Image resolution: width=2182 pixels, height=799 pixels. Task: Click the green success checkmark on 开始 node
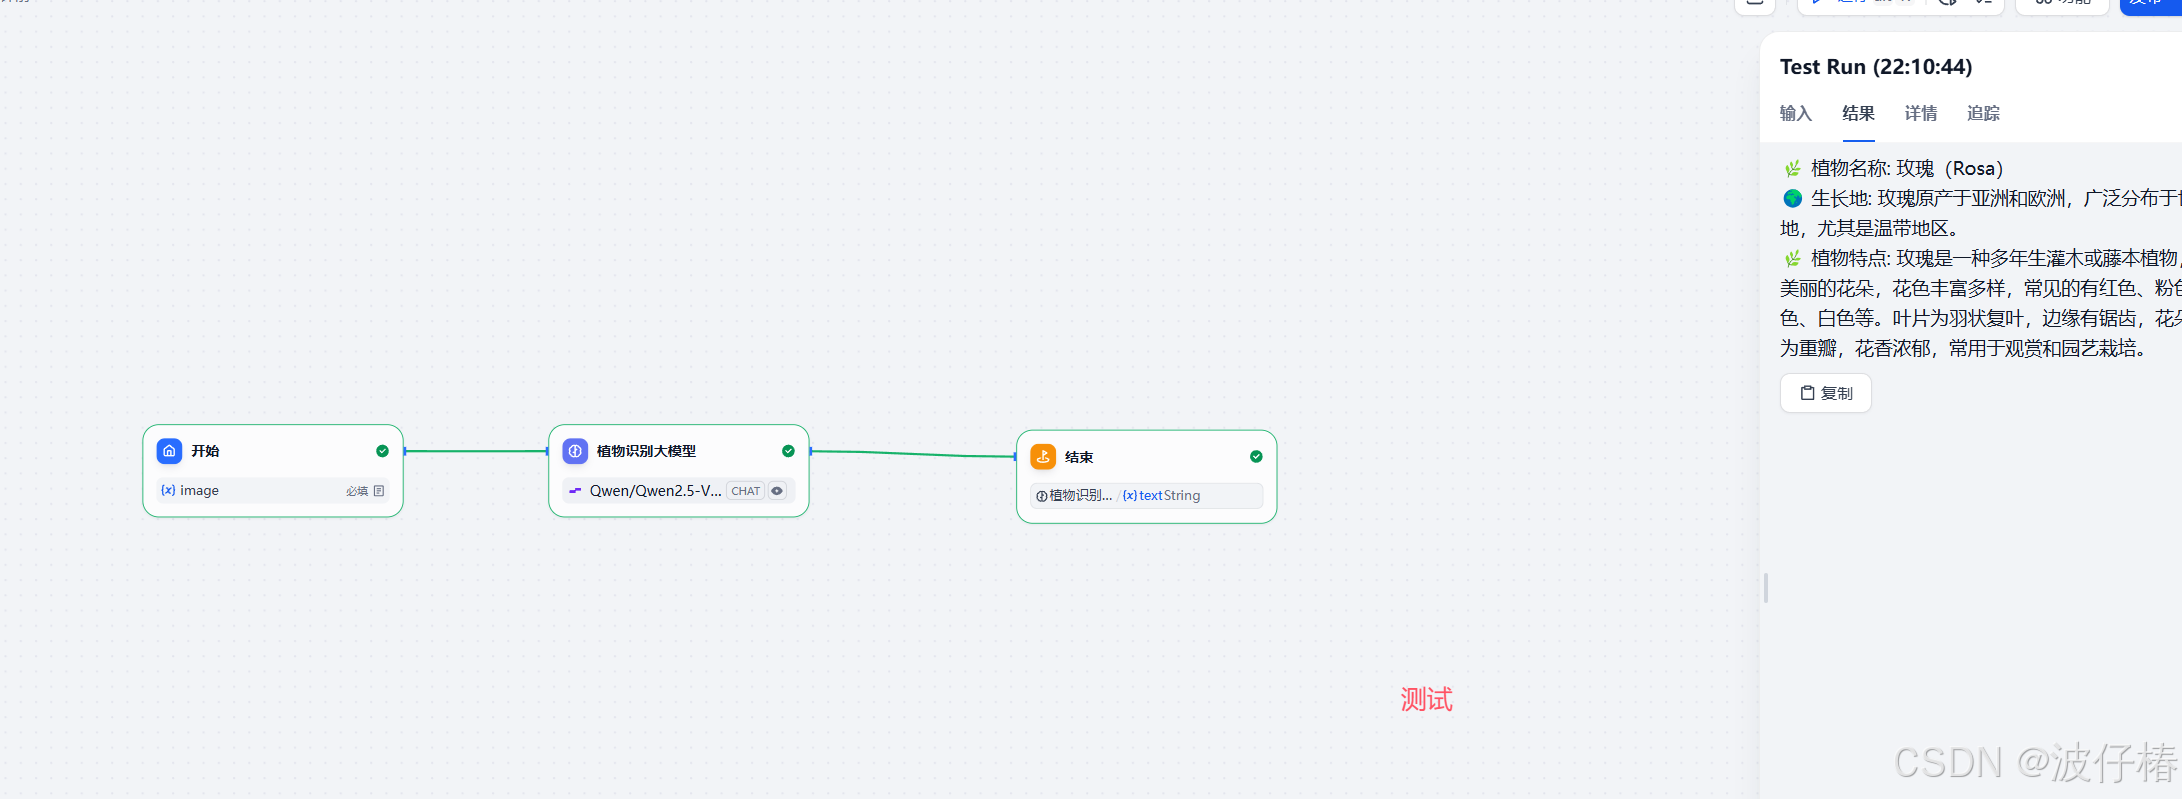[382, 451]
